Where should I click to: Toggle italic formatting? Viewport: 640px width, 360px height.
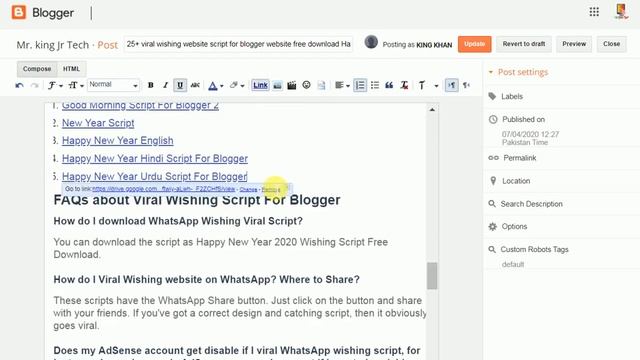tap(165, 85)
